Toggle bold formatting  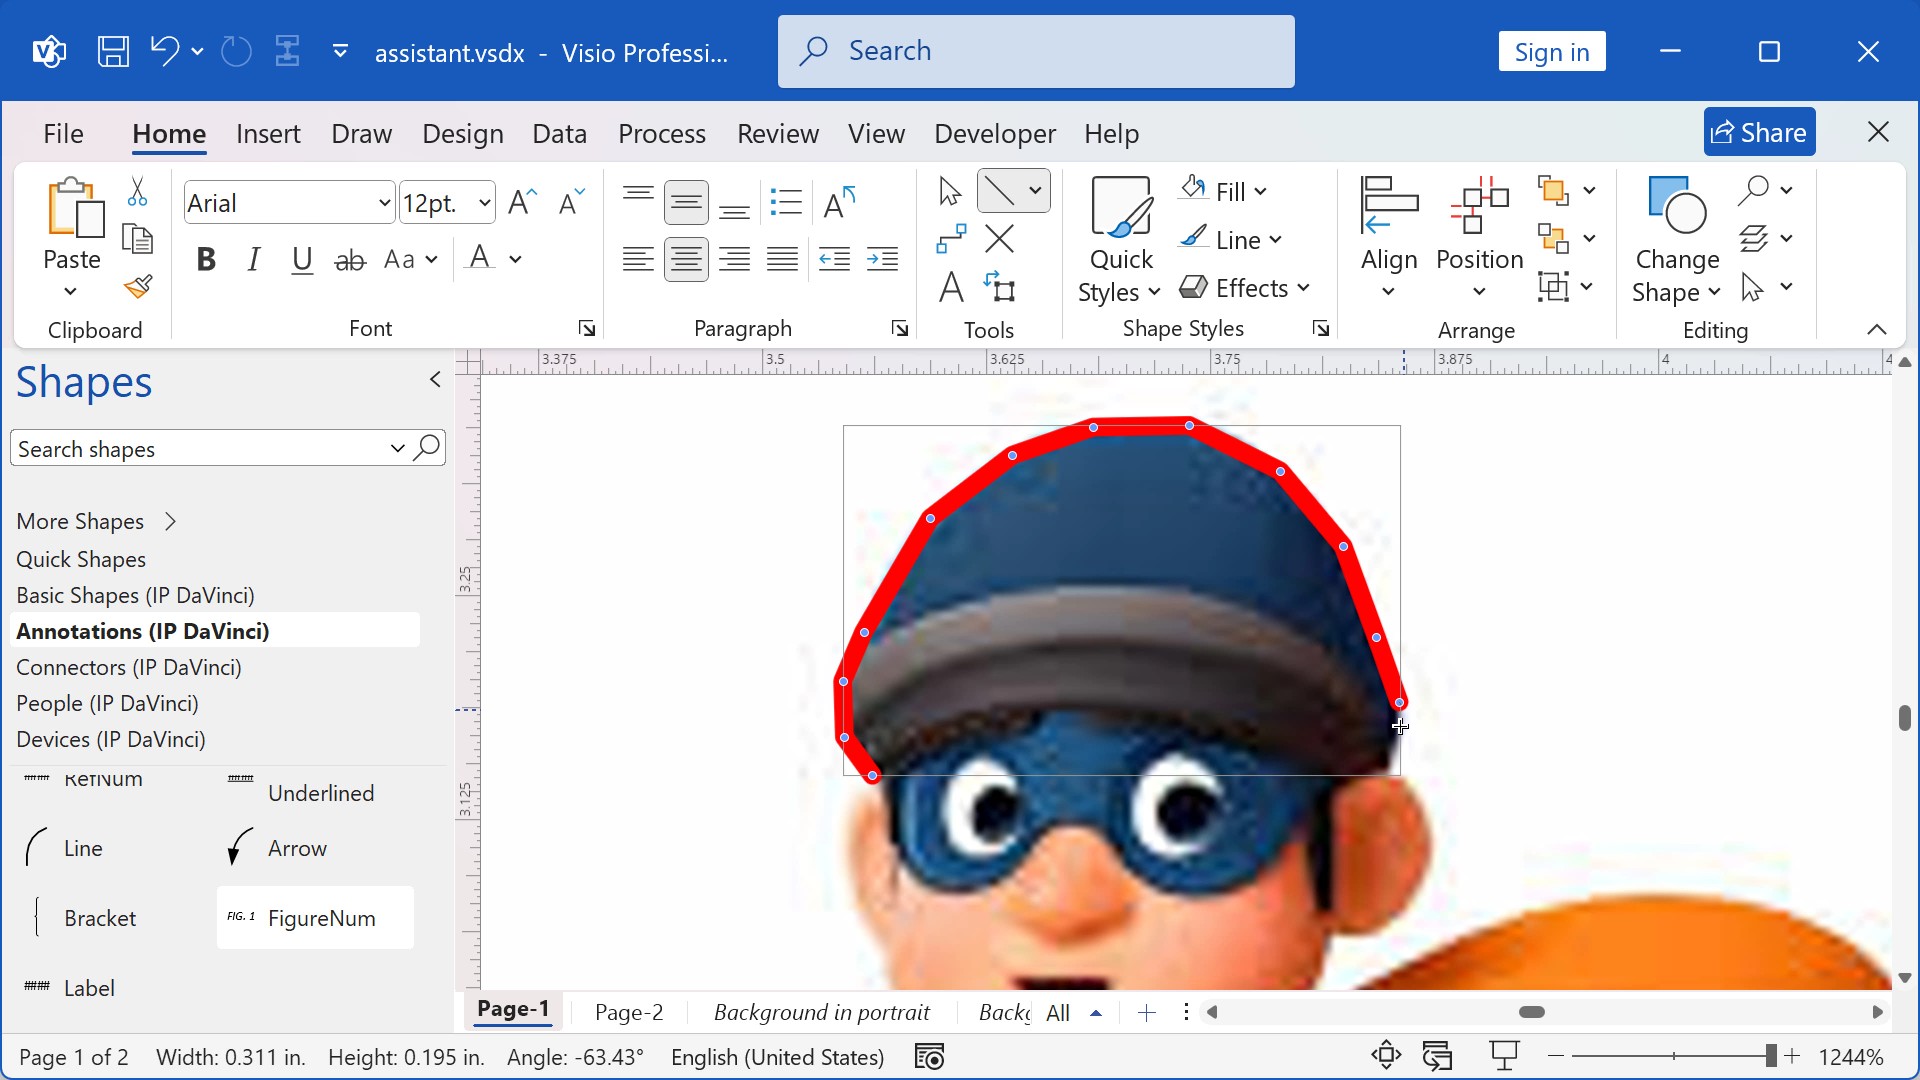click(x=206, y=259)
